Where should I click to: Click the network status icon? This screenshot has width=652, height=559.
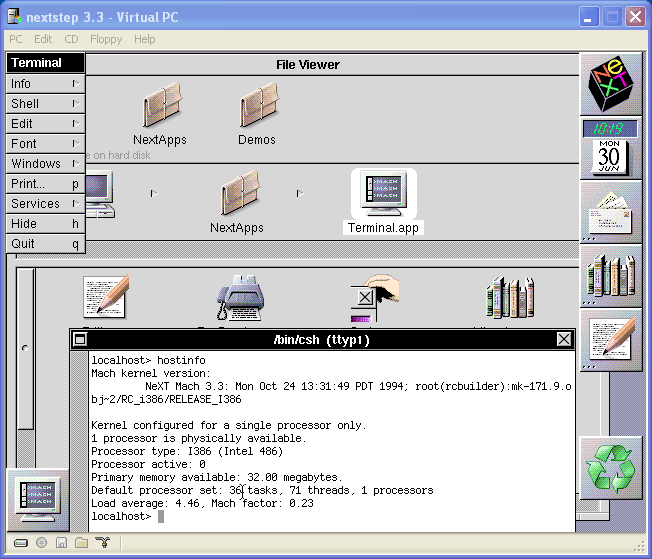click(x=102, y=542)
